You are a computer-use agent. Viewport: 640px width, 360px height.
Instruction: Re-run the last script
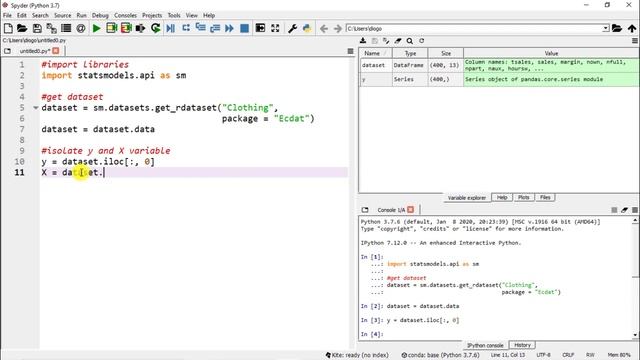point(156,28)
